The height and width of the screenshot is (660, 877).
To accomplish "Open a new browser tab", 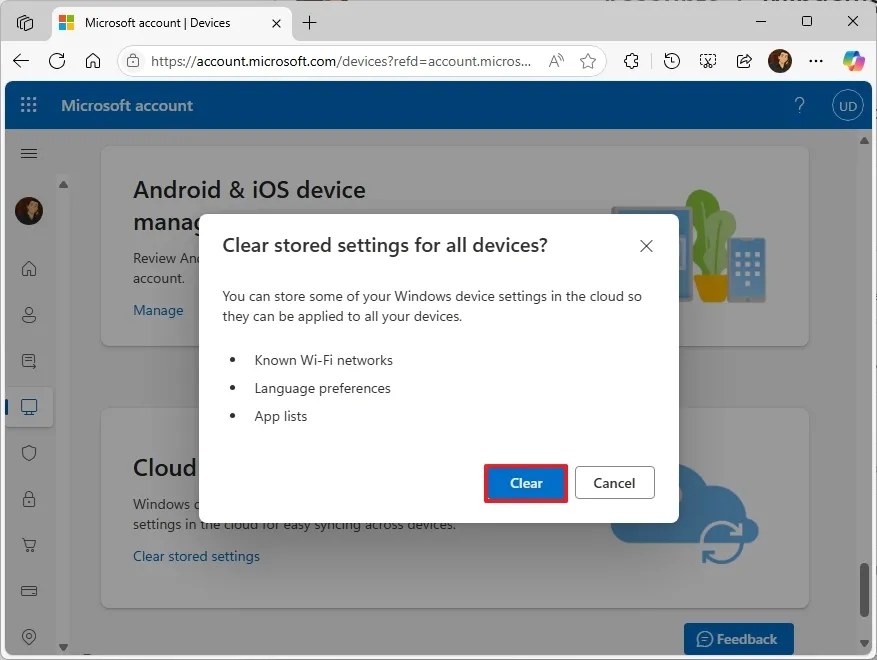I will [x=310, y=22].
